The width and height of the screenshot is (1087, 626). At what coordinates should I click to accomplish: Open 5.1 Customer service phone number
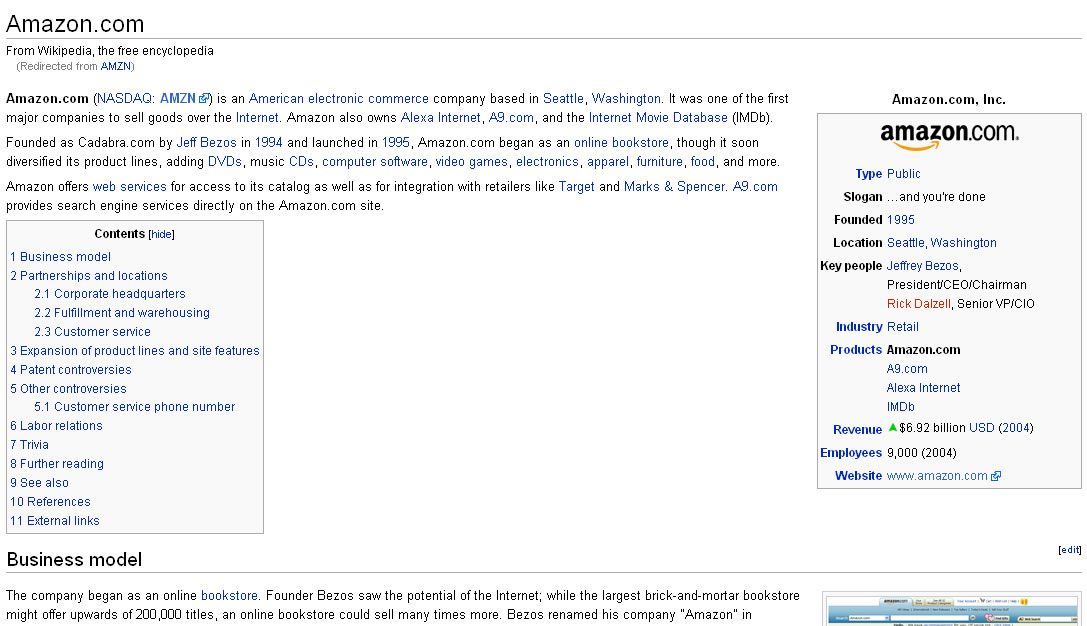coord(134,407)
